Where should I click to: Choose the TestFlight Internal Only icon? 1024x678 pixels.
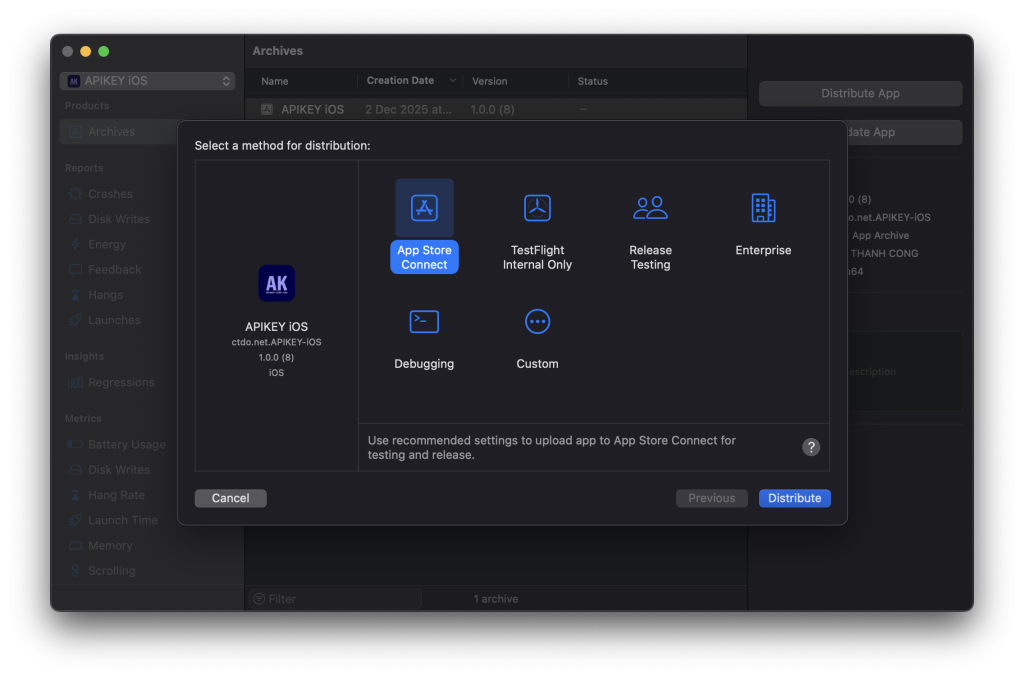(537, 208)
